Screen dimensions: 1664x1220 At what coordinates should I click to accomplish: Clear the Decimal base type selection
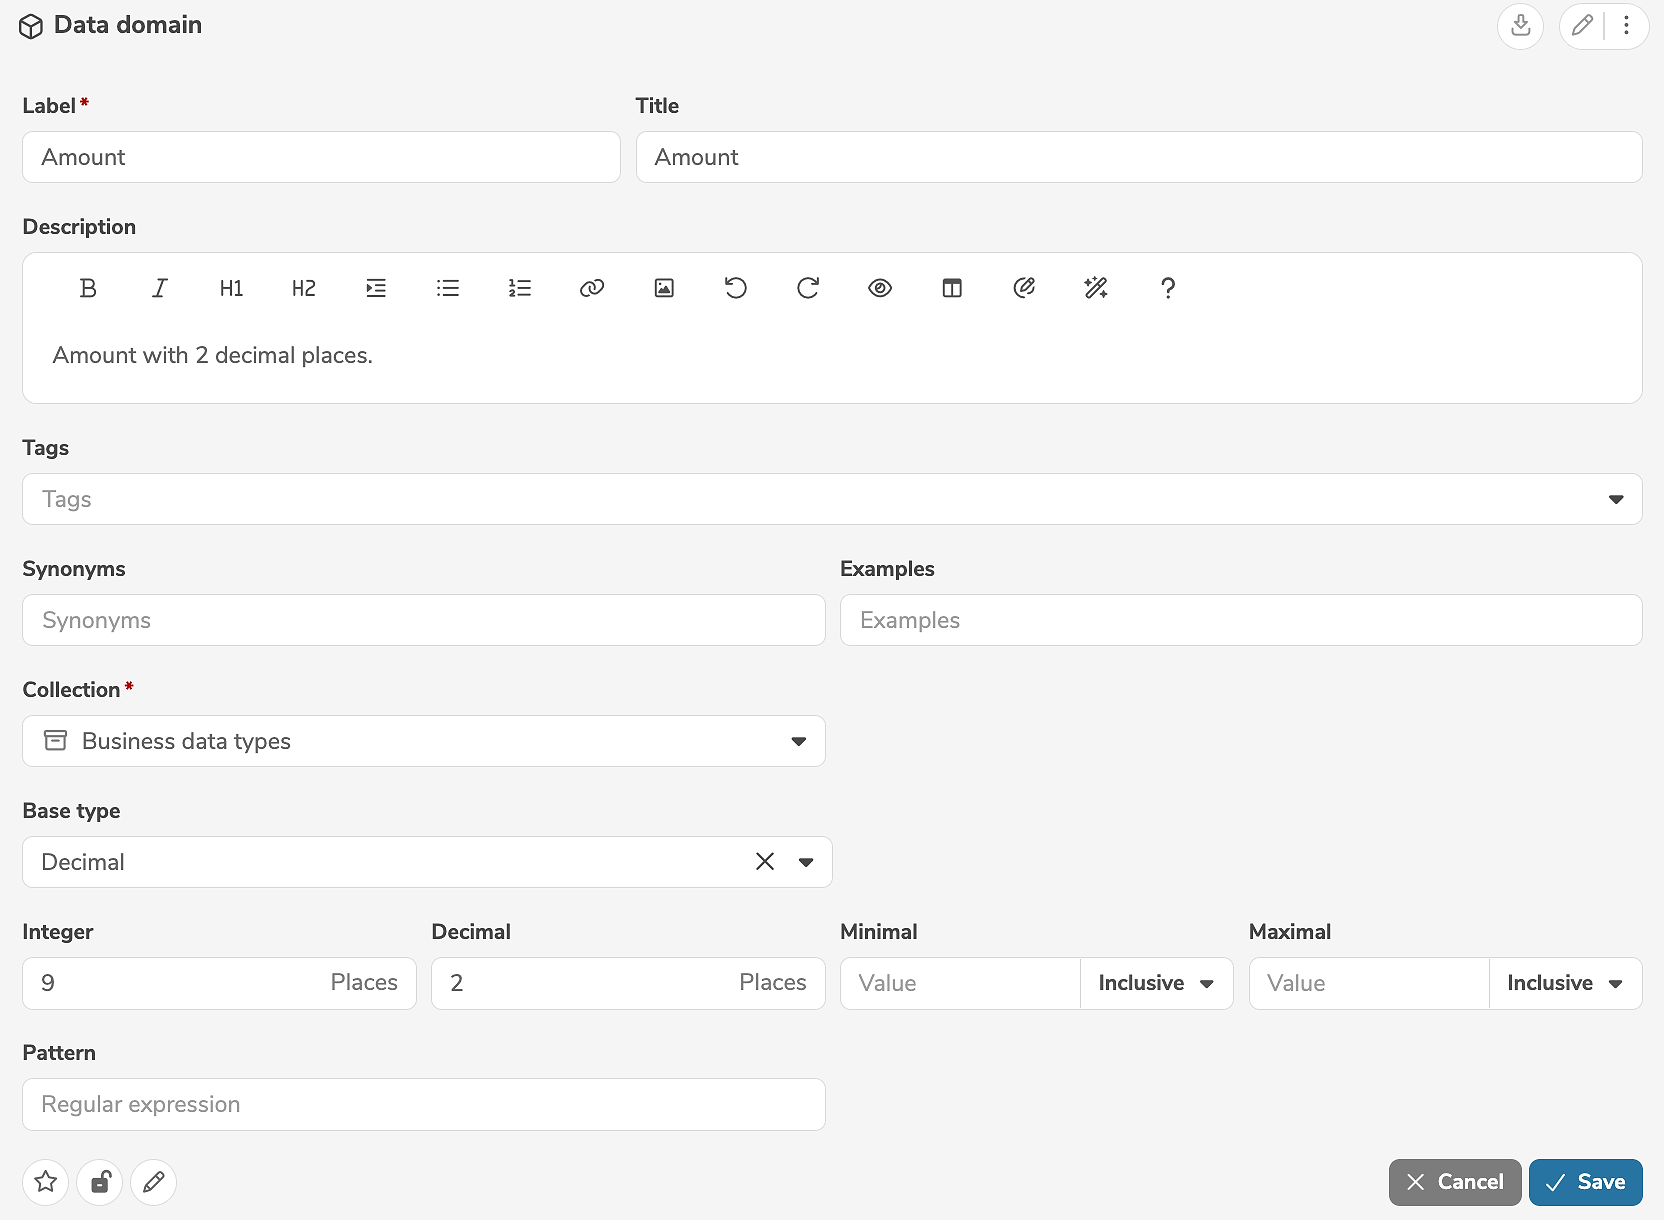click(765, 862)
